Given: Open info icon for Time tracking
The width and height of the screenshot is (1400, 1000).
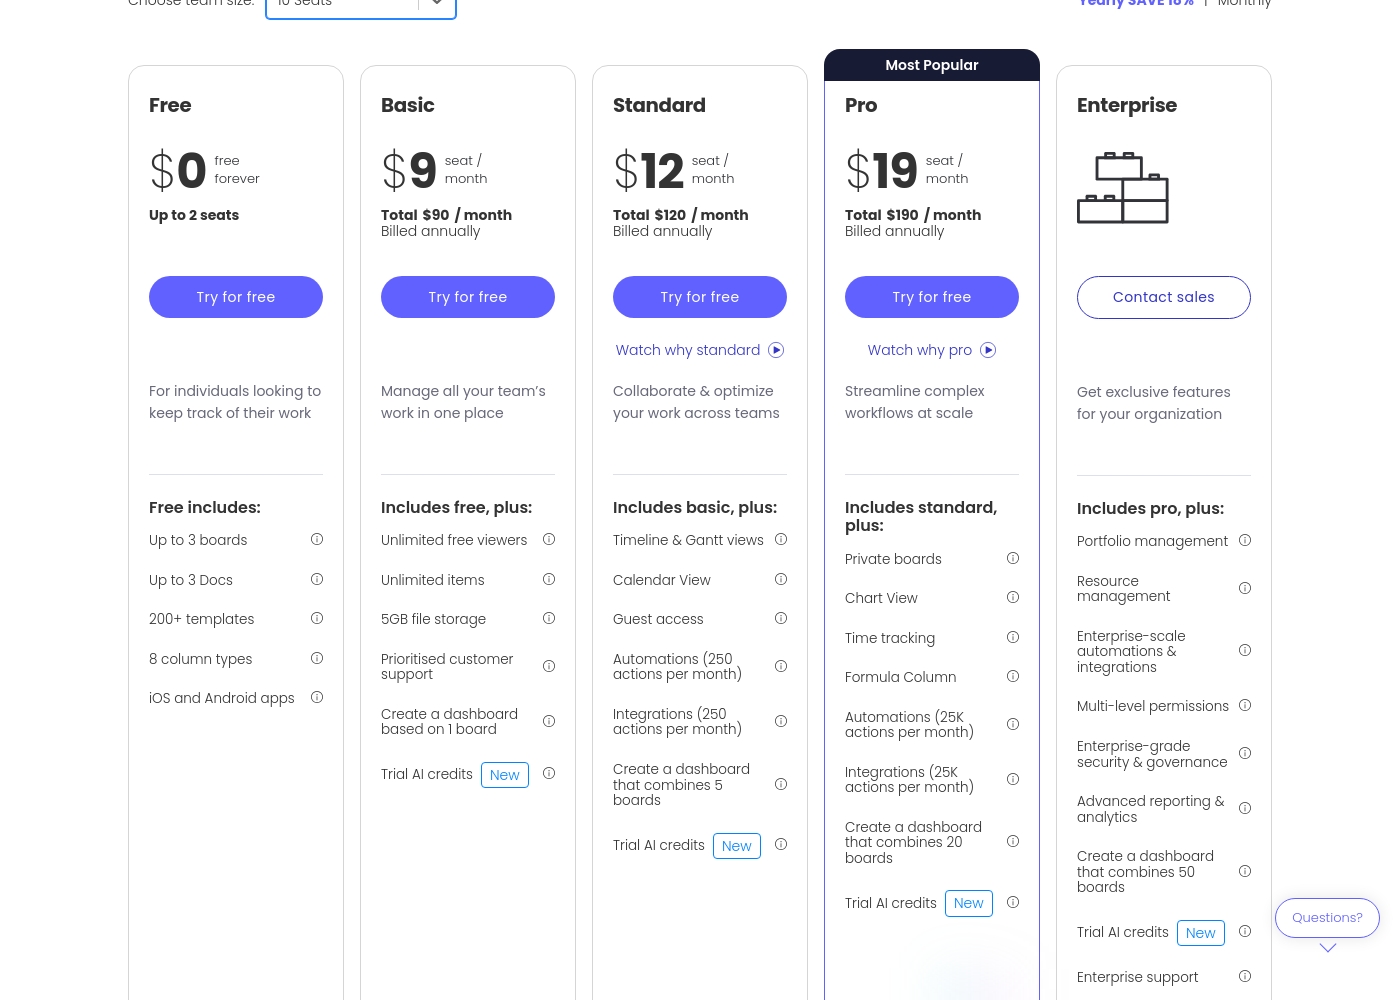Looking at the screenshot, I should click(x=1013, y=638).
